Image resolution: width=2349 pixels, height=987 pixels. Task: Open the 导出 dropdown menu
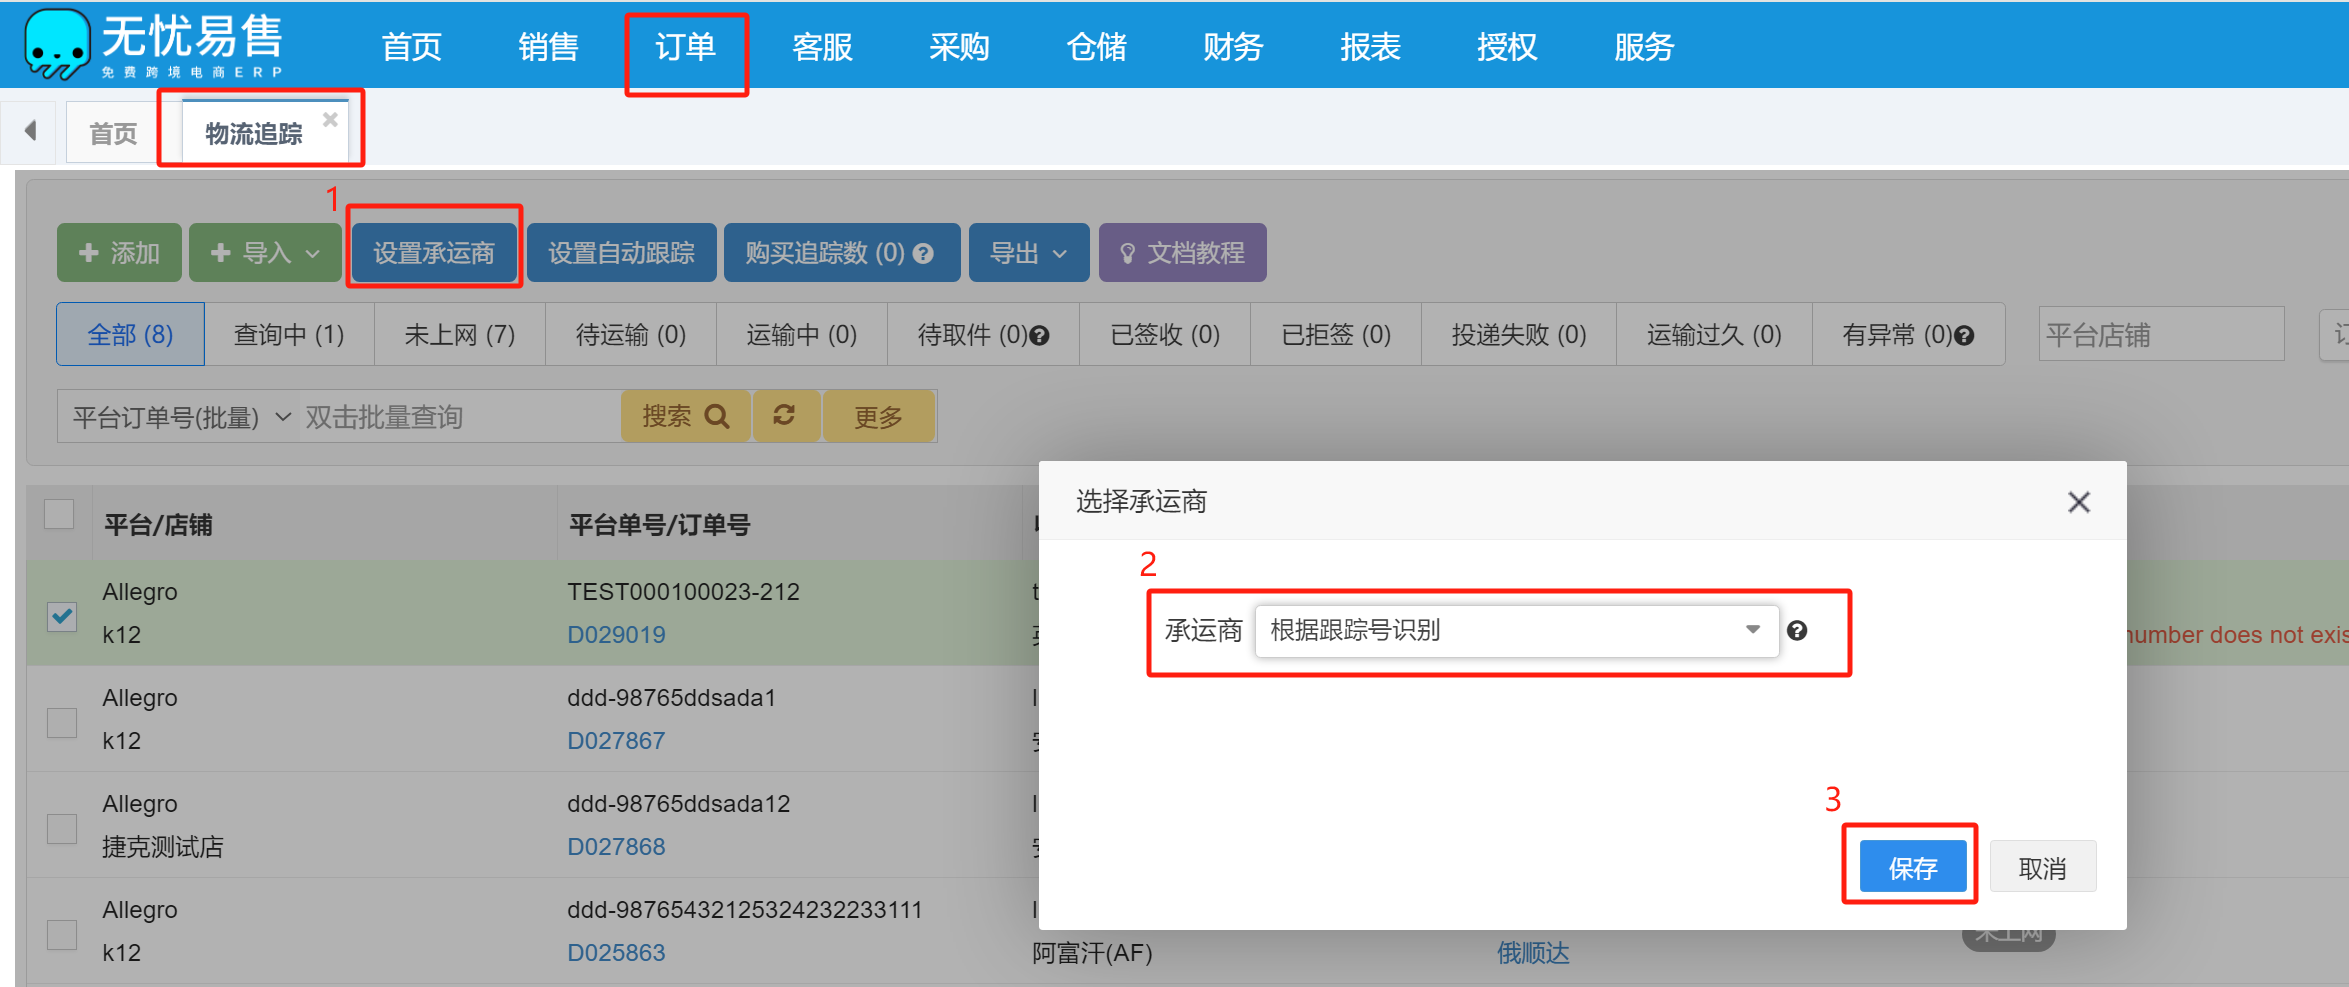click(x=1028, y=253)
